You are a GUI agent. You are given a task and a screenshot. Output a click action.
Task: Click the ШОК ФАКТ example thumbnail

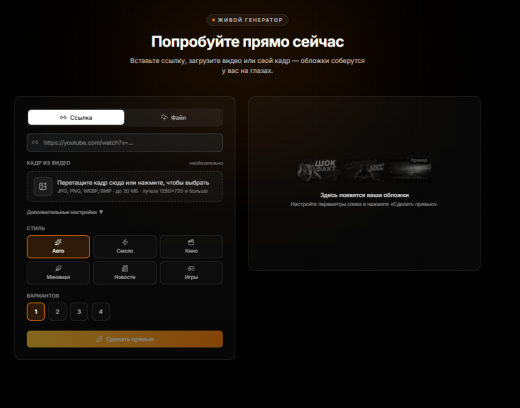click(x=318, y=170)
